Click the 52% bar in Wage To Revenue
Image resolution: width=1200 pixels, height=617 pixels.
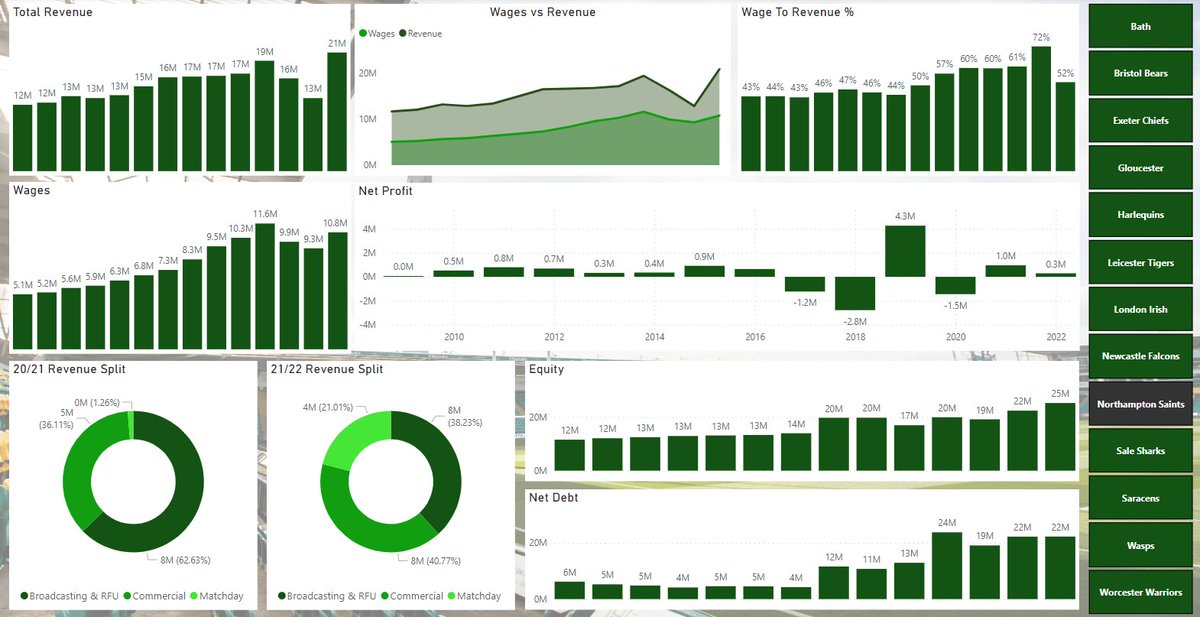pyautogui.click(x=1066, y=127)
